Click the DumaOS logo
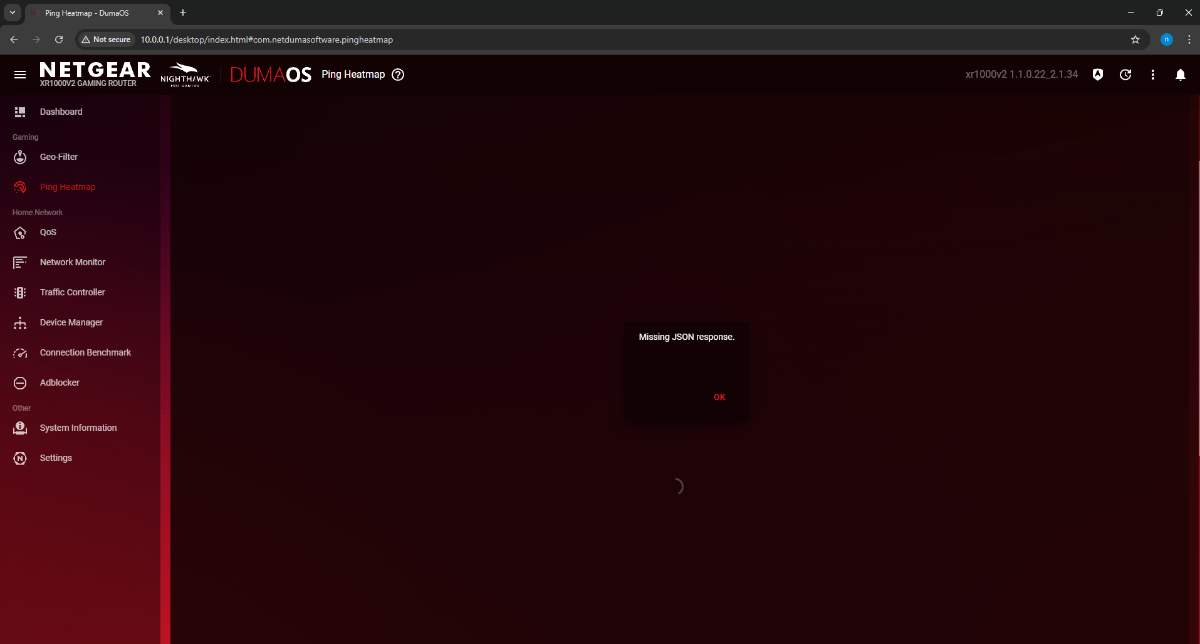 [x=271, y=75]
